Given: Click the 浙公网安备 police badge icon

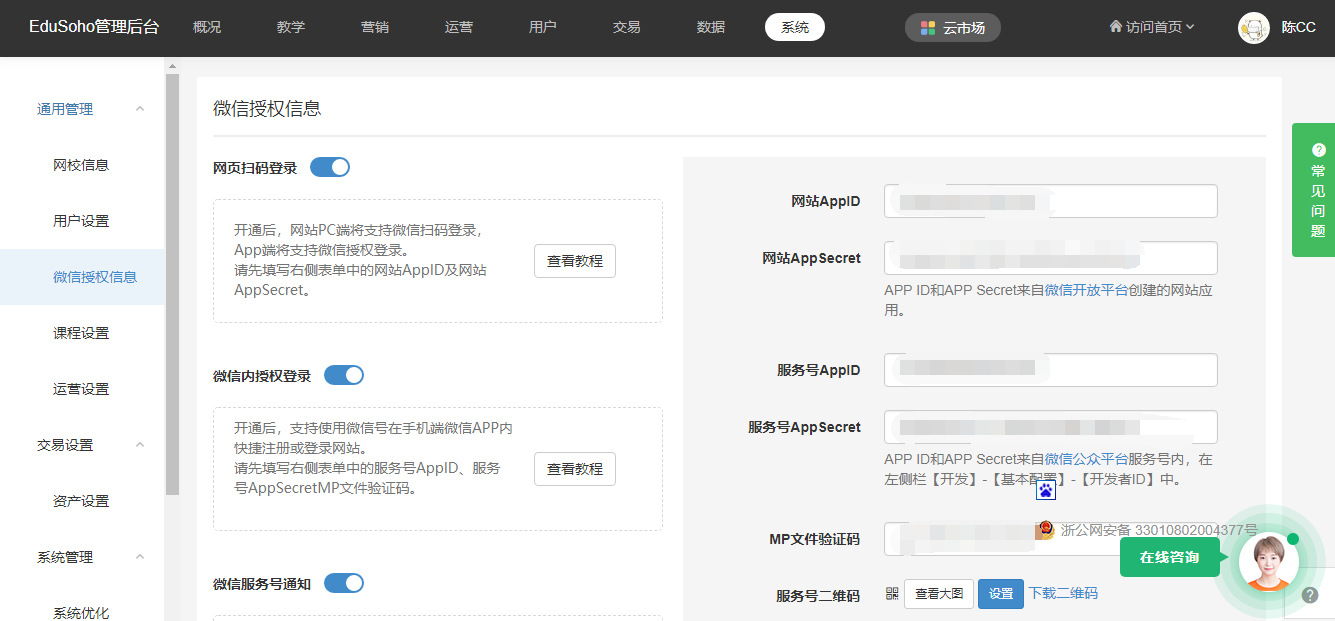Looking at the screenshot, I should pos(1046,530).
